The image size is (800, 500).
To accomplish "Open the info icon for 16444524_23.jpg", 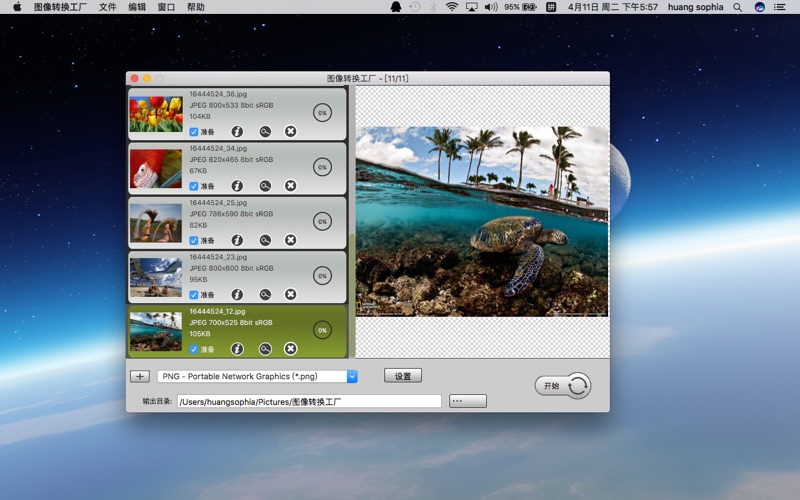I will point(237,295).
